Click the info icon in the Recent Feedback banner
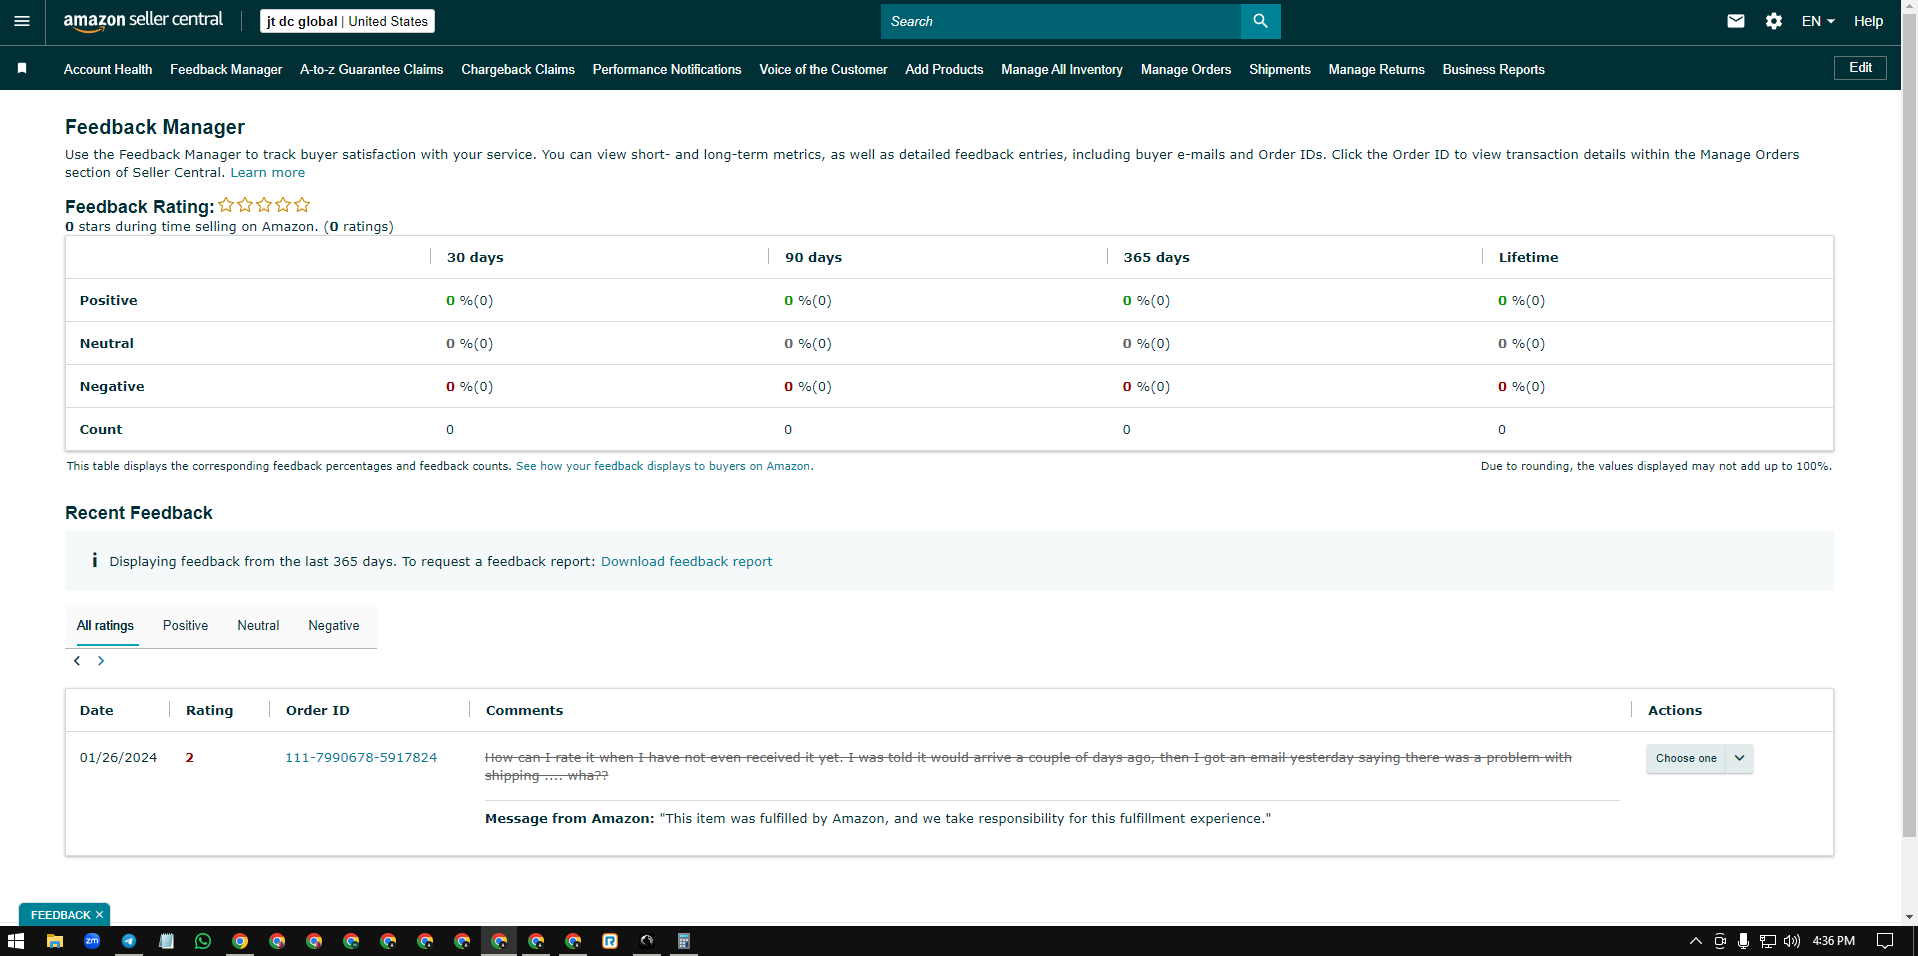1918x956 pixels. pos(94,561)
